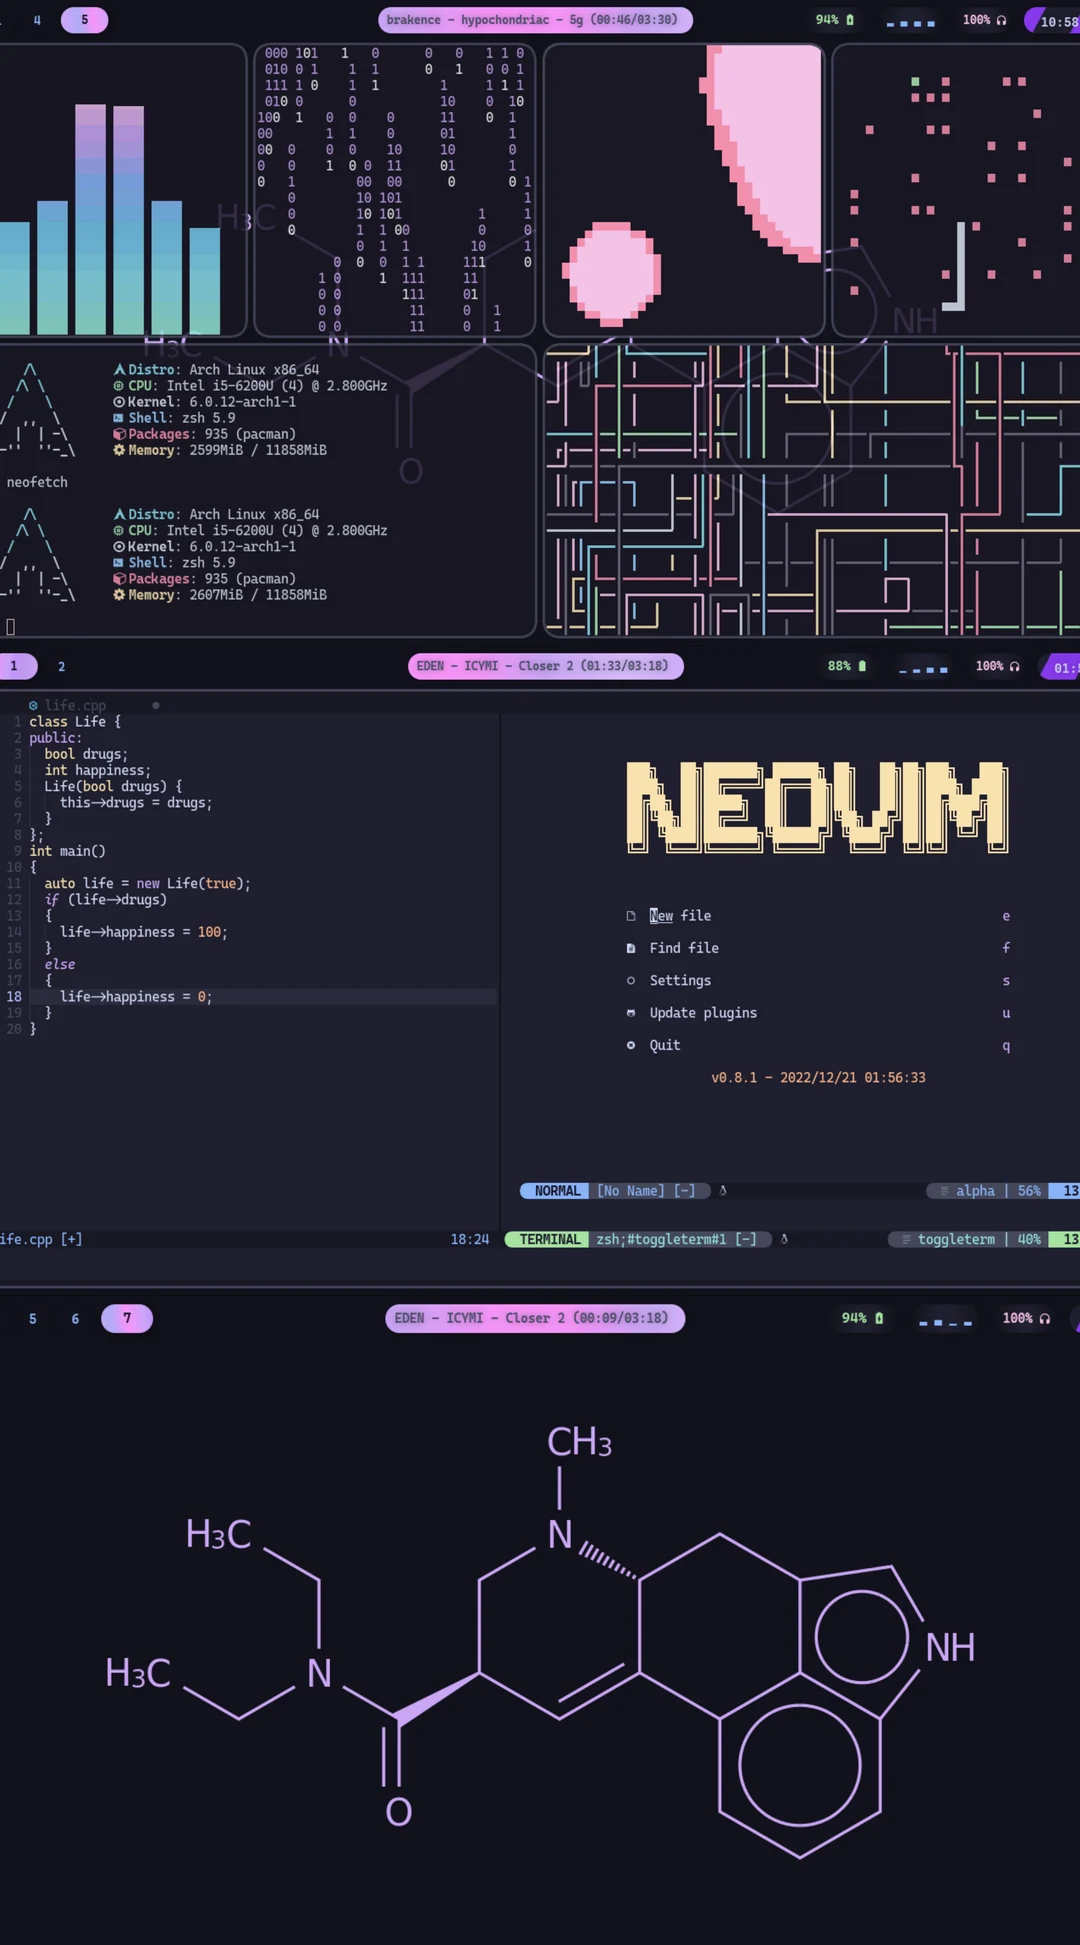Switch to workspace 6

click(75, 1318)
